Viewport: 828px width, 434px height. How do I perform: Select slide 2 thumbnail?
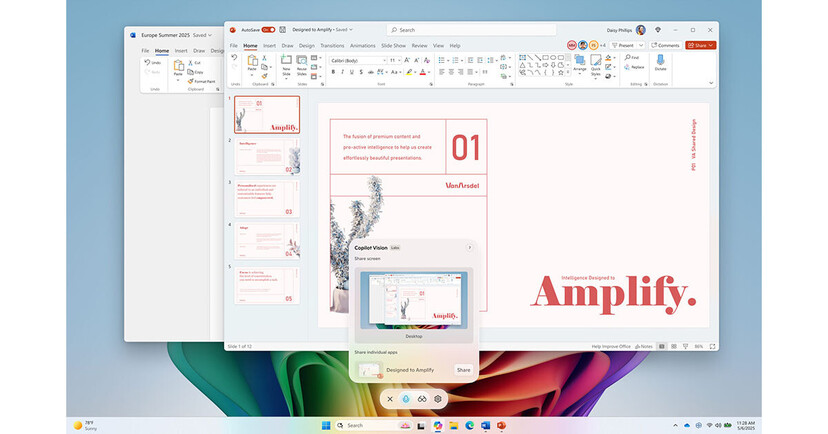pyautogui.click(x=267, y=157)
